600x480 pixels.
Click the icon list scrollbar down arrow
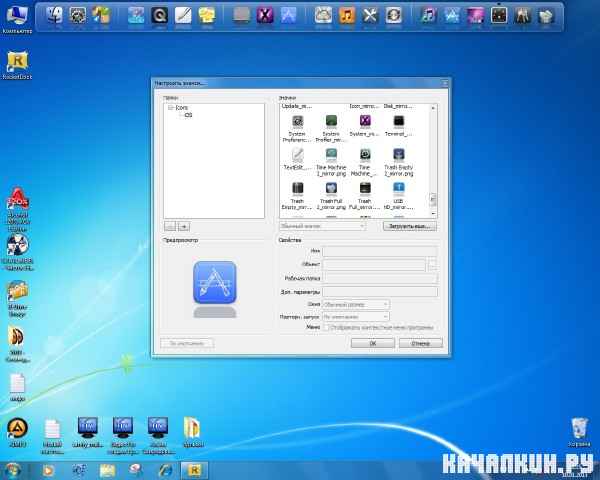click(433, 214)
